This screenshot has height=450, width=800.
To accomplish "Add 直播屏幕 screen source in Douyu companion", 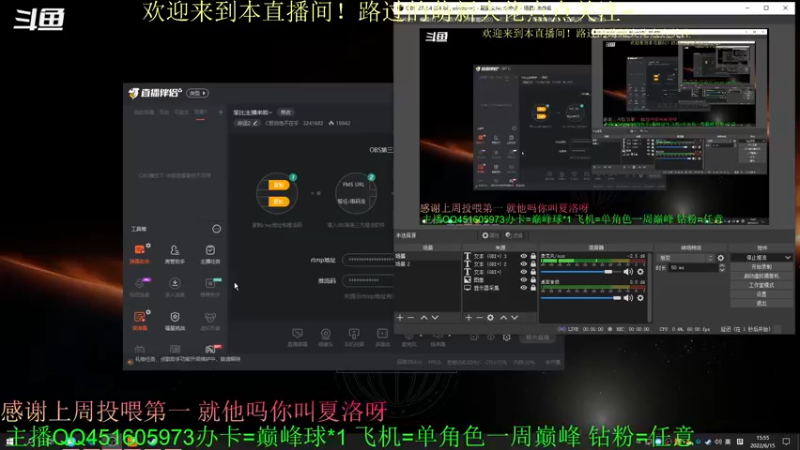I will click(x=297, y=337).
